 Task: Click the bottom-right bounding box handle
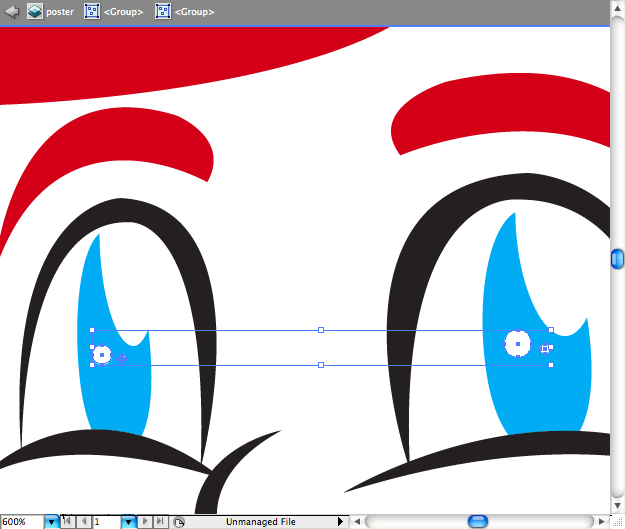(551, 365)
